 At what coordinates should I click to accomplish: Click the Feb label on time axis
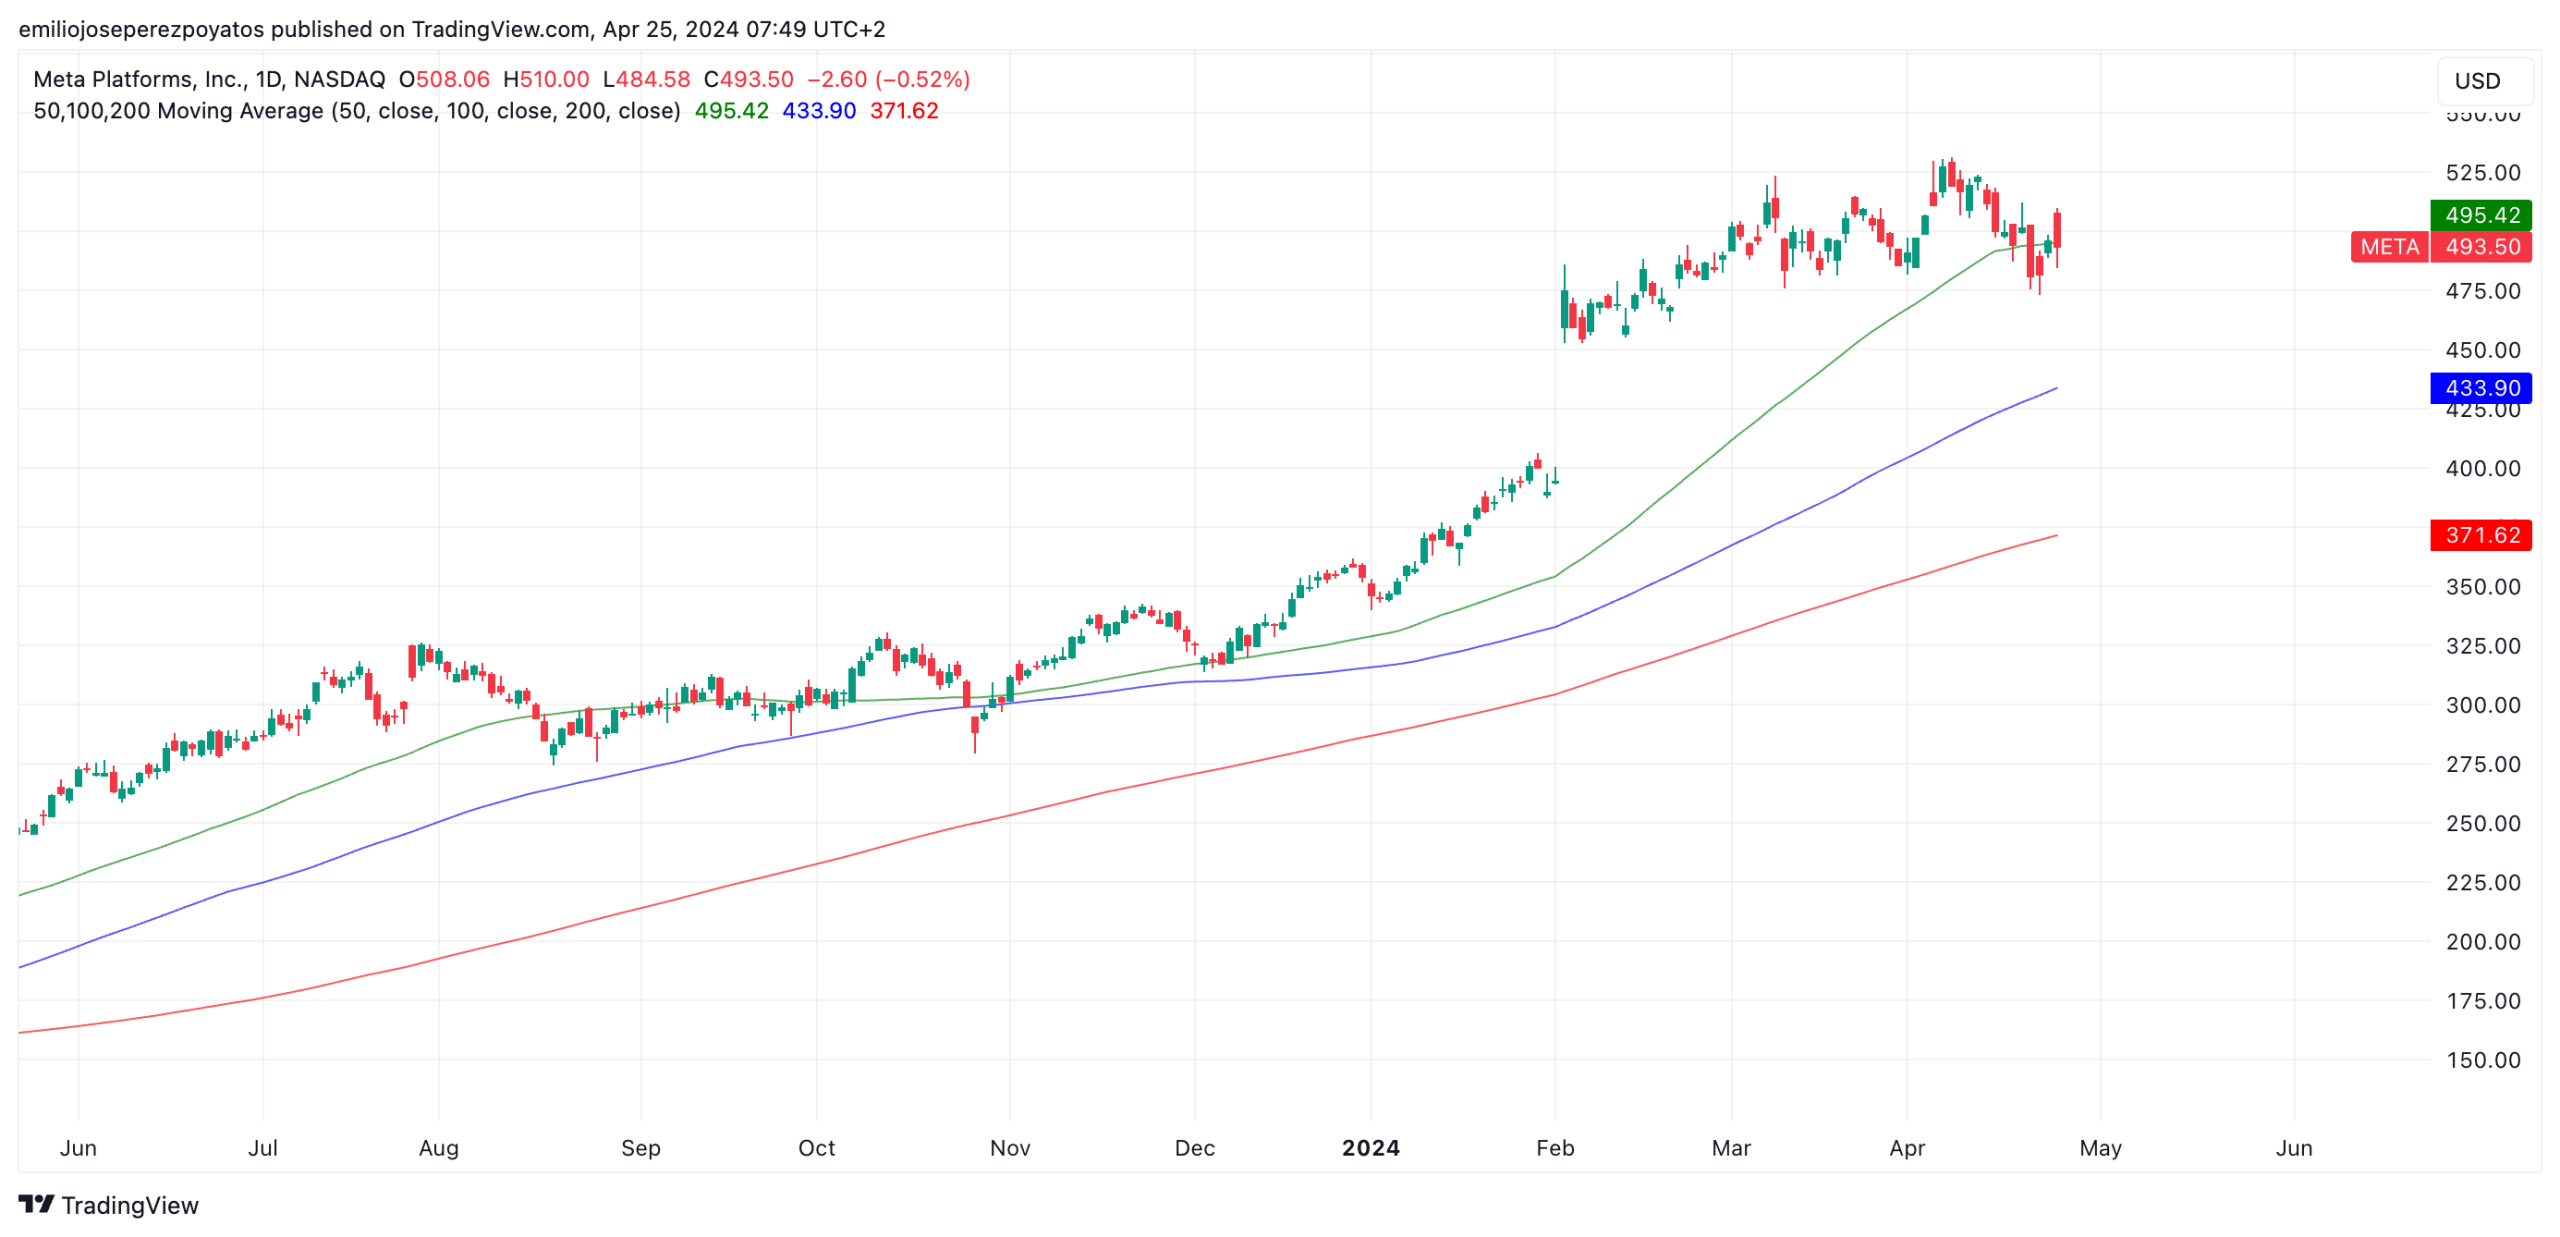tap(1555, 1147)
